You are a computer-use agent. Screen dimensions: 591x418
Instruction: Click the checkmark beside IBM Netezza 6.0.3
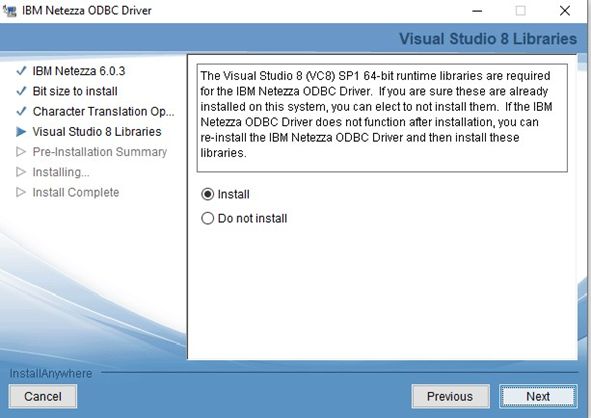point(21,71)
